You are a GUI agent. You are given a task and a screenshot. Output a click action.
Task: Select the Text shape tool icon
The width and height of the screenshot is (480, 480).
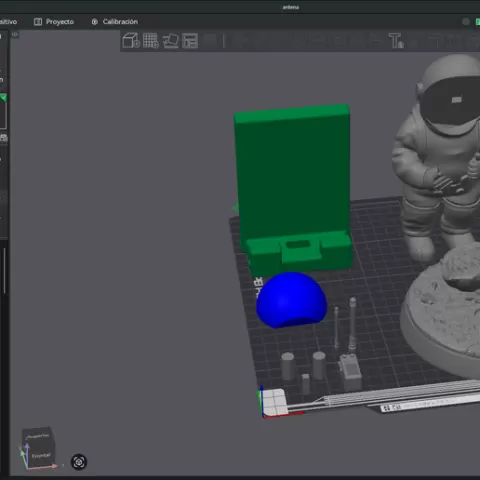[x=396, y=41]
